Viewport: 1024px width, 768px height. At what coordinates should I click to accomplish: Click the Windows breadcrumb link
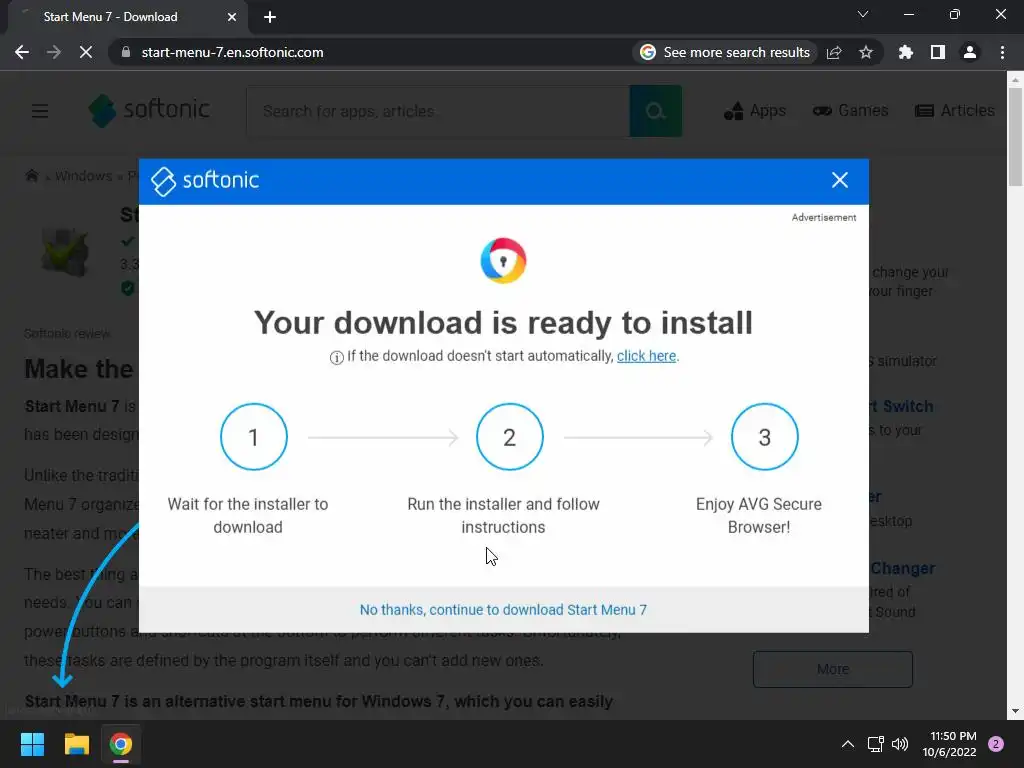click(84, 176)
